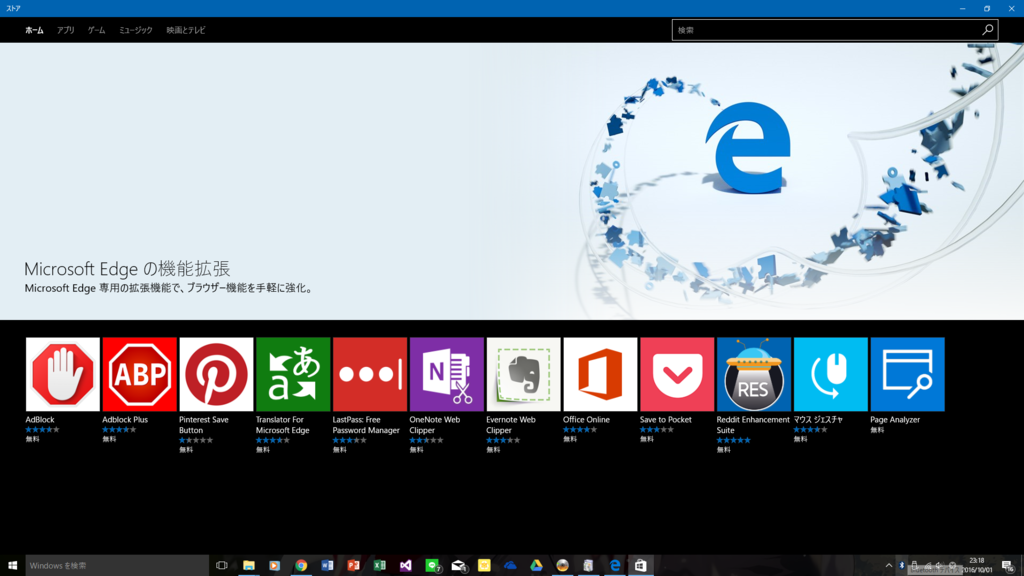Click the large Edge logo banner image
Viewport: 1024px width, 576px height.
coord(748,149)
